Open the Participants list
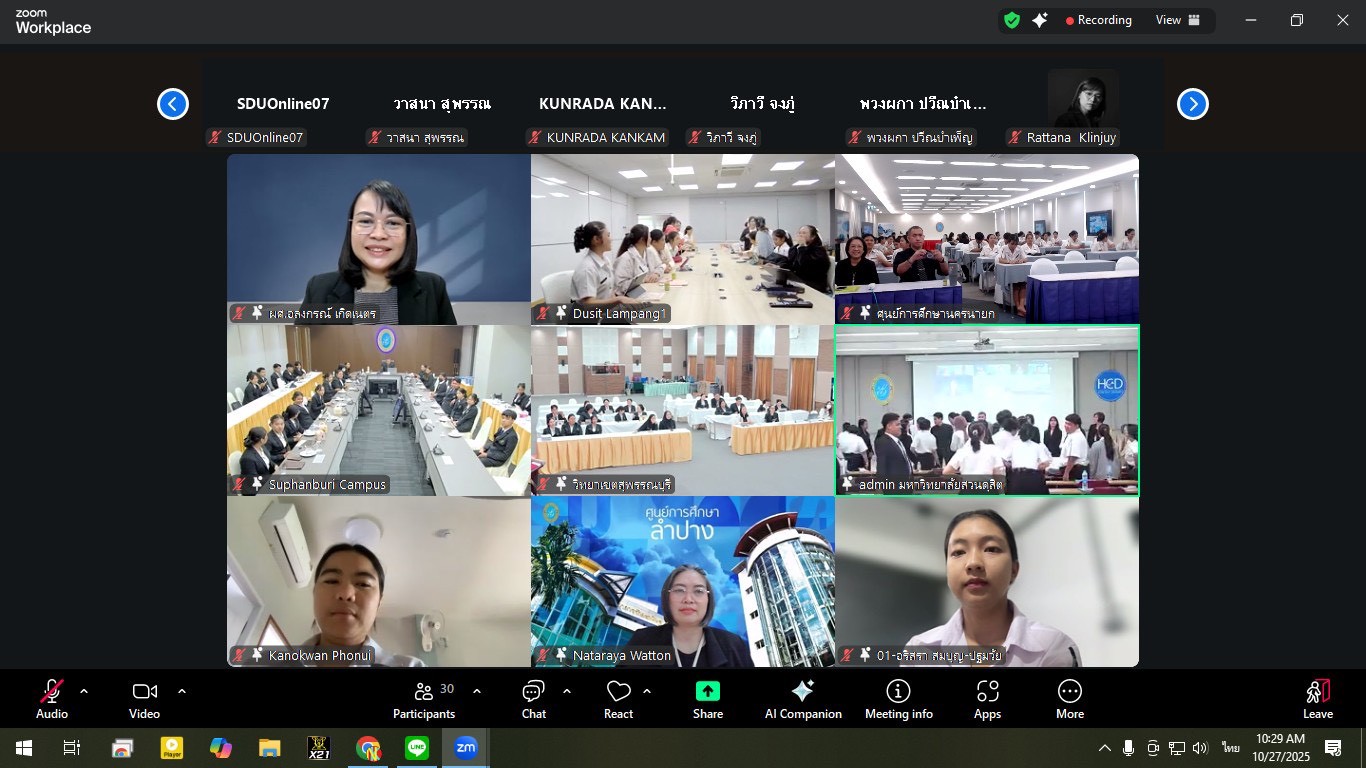Screen dimensions: 1366x768 tap(424, 692)
